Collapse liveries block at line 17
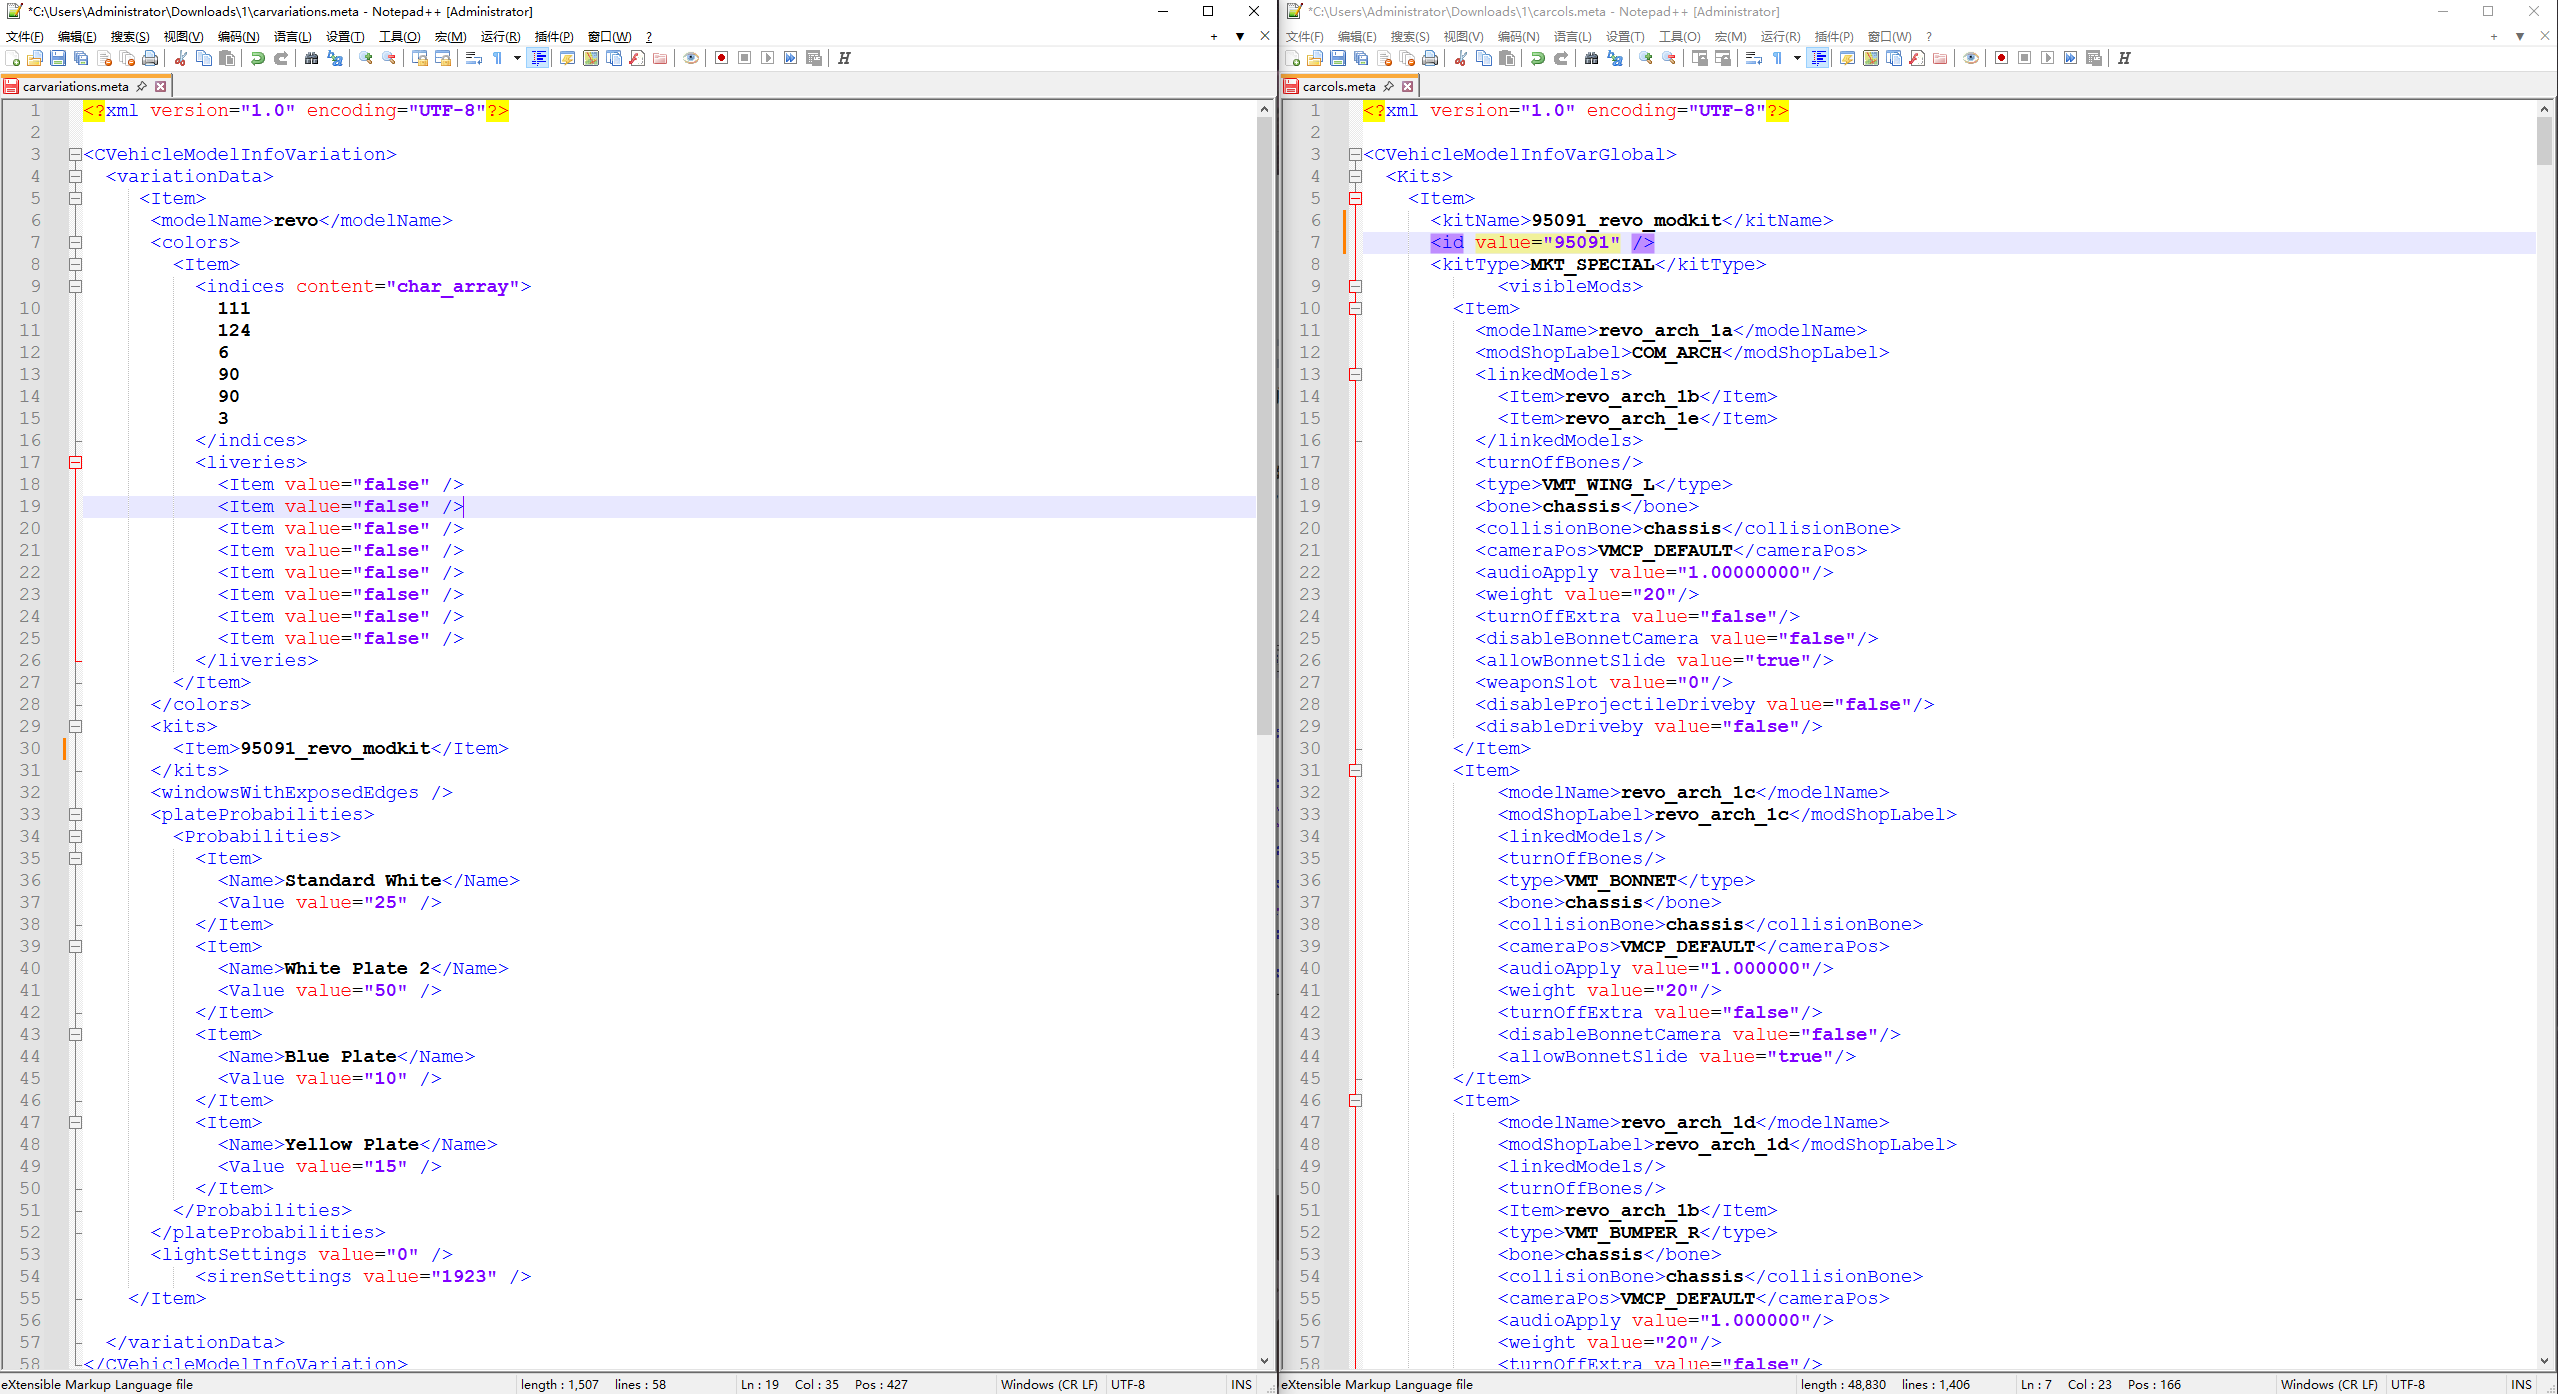The height and width of the screenshot is (1394, 2558). 75,463
